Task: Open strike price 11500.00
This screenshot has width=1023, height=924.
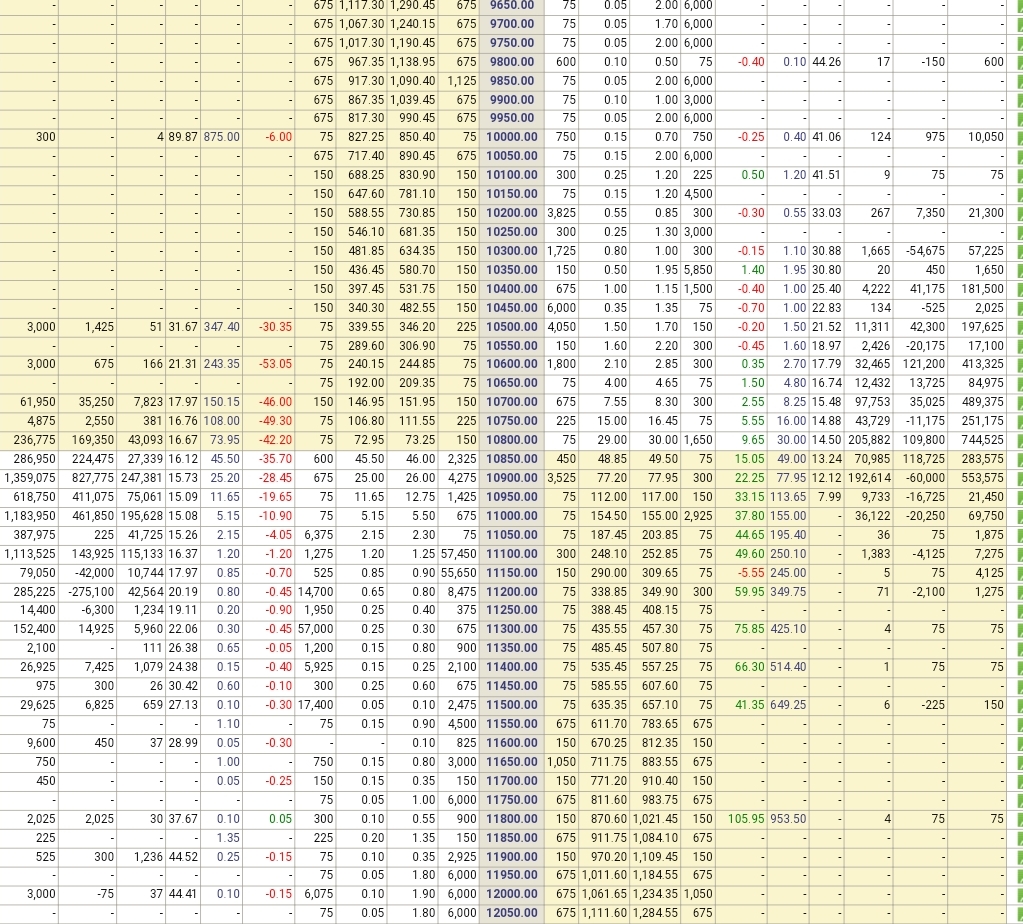Action: 512,705
